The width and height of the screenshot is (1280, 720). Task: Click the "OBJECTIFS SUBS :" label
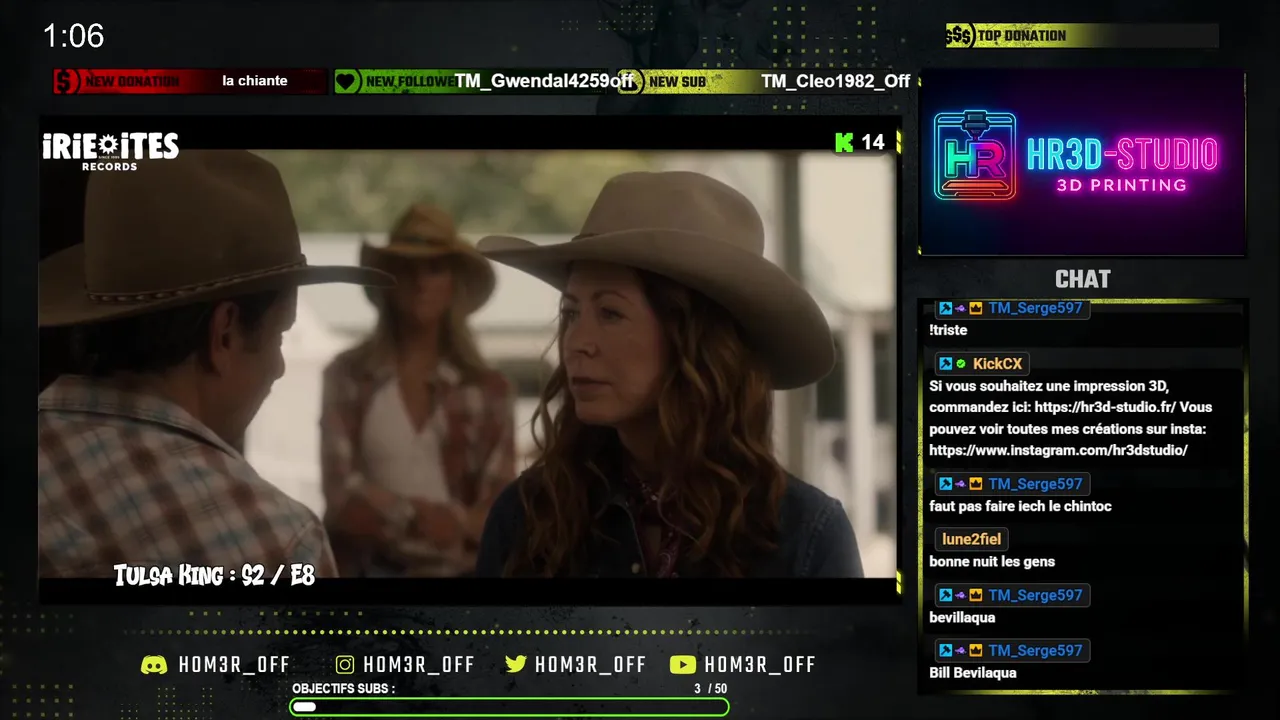point(344,689)
